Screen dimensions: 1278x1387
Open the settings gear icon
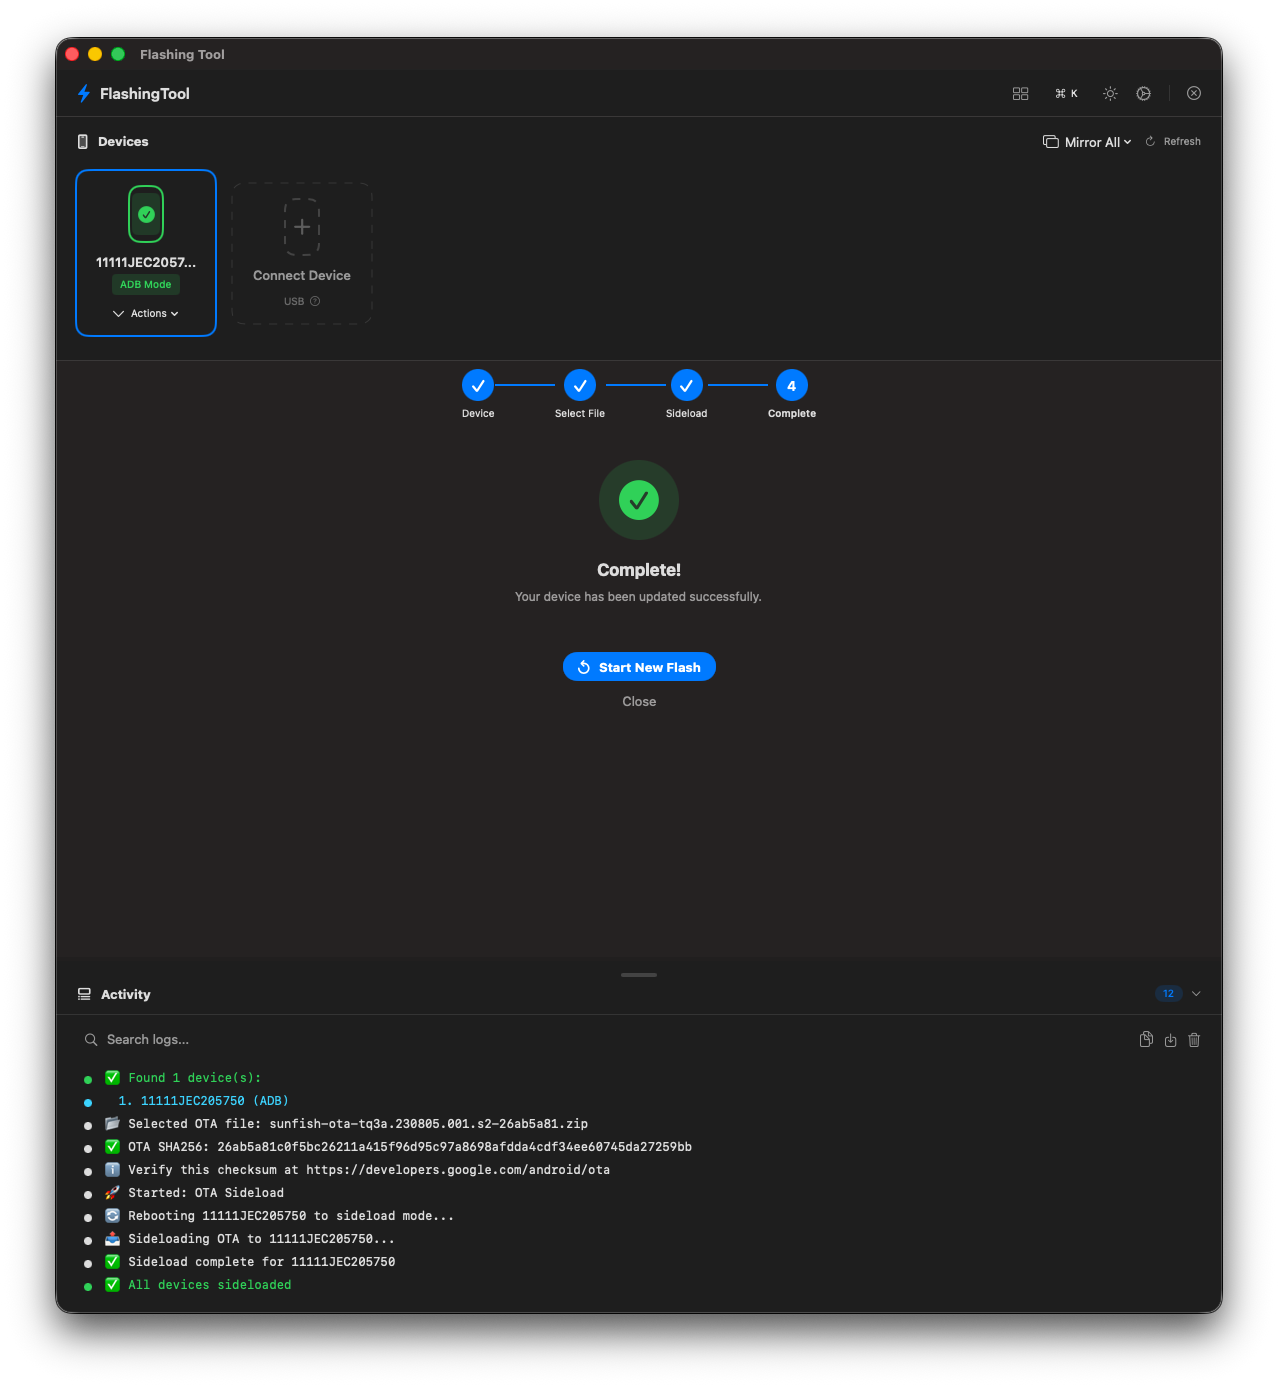point(1143,93)
